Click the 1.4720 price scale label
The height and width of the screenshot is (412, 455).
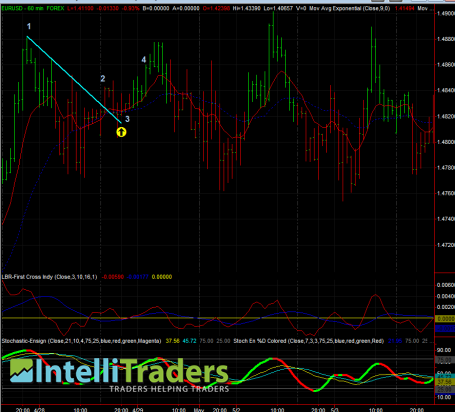(446, 245)
